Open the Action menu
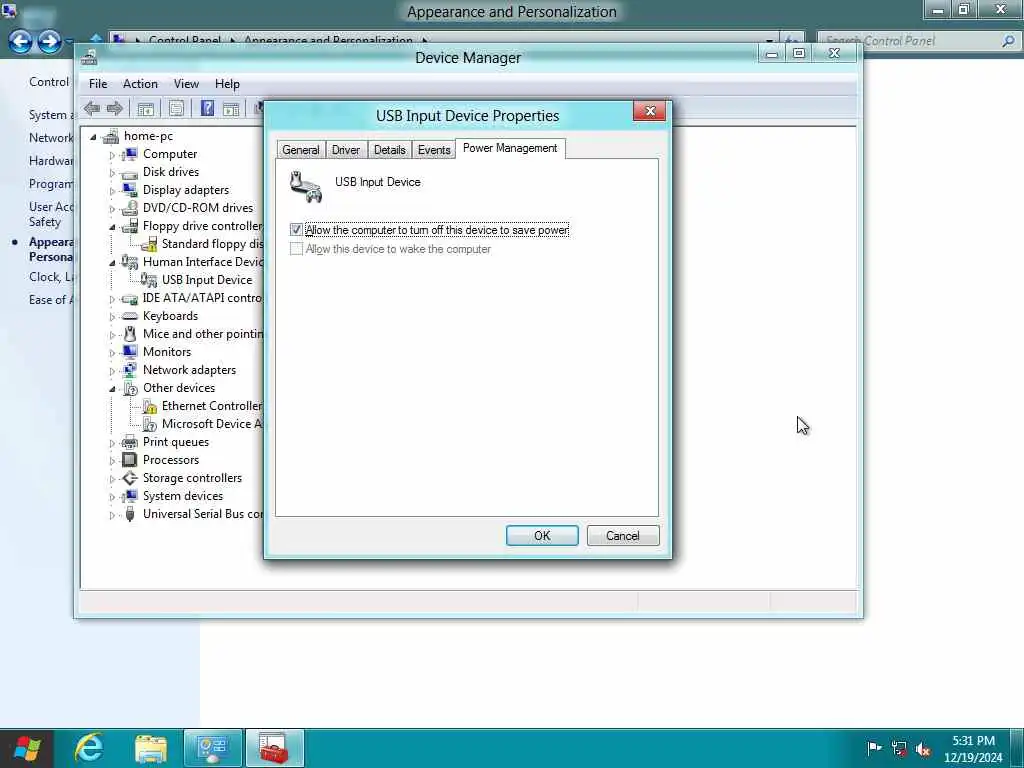 click(140, 84)
